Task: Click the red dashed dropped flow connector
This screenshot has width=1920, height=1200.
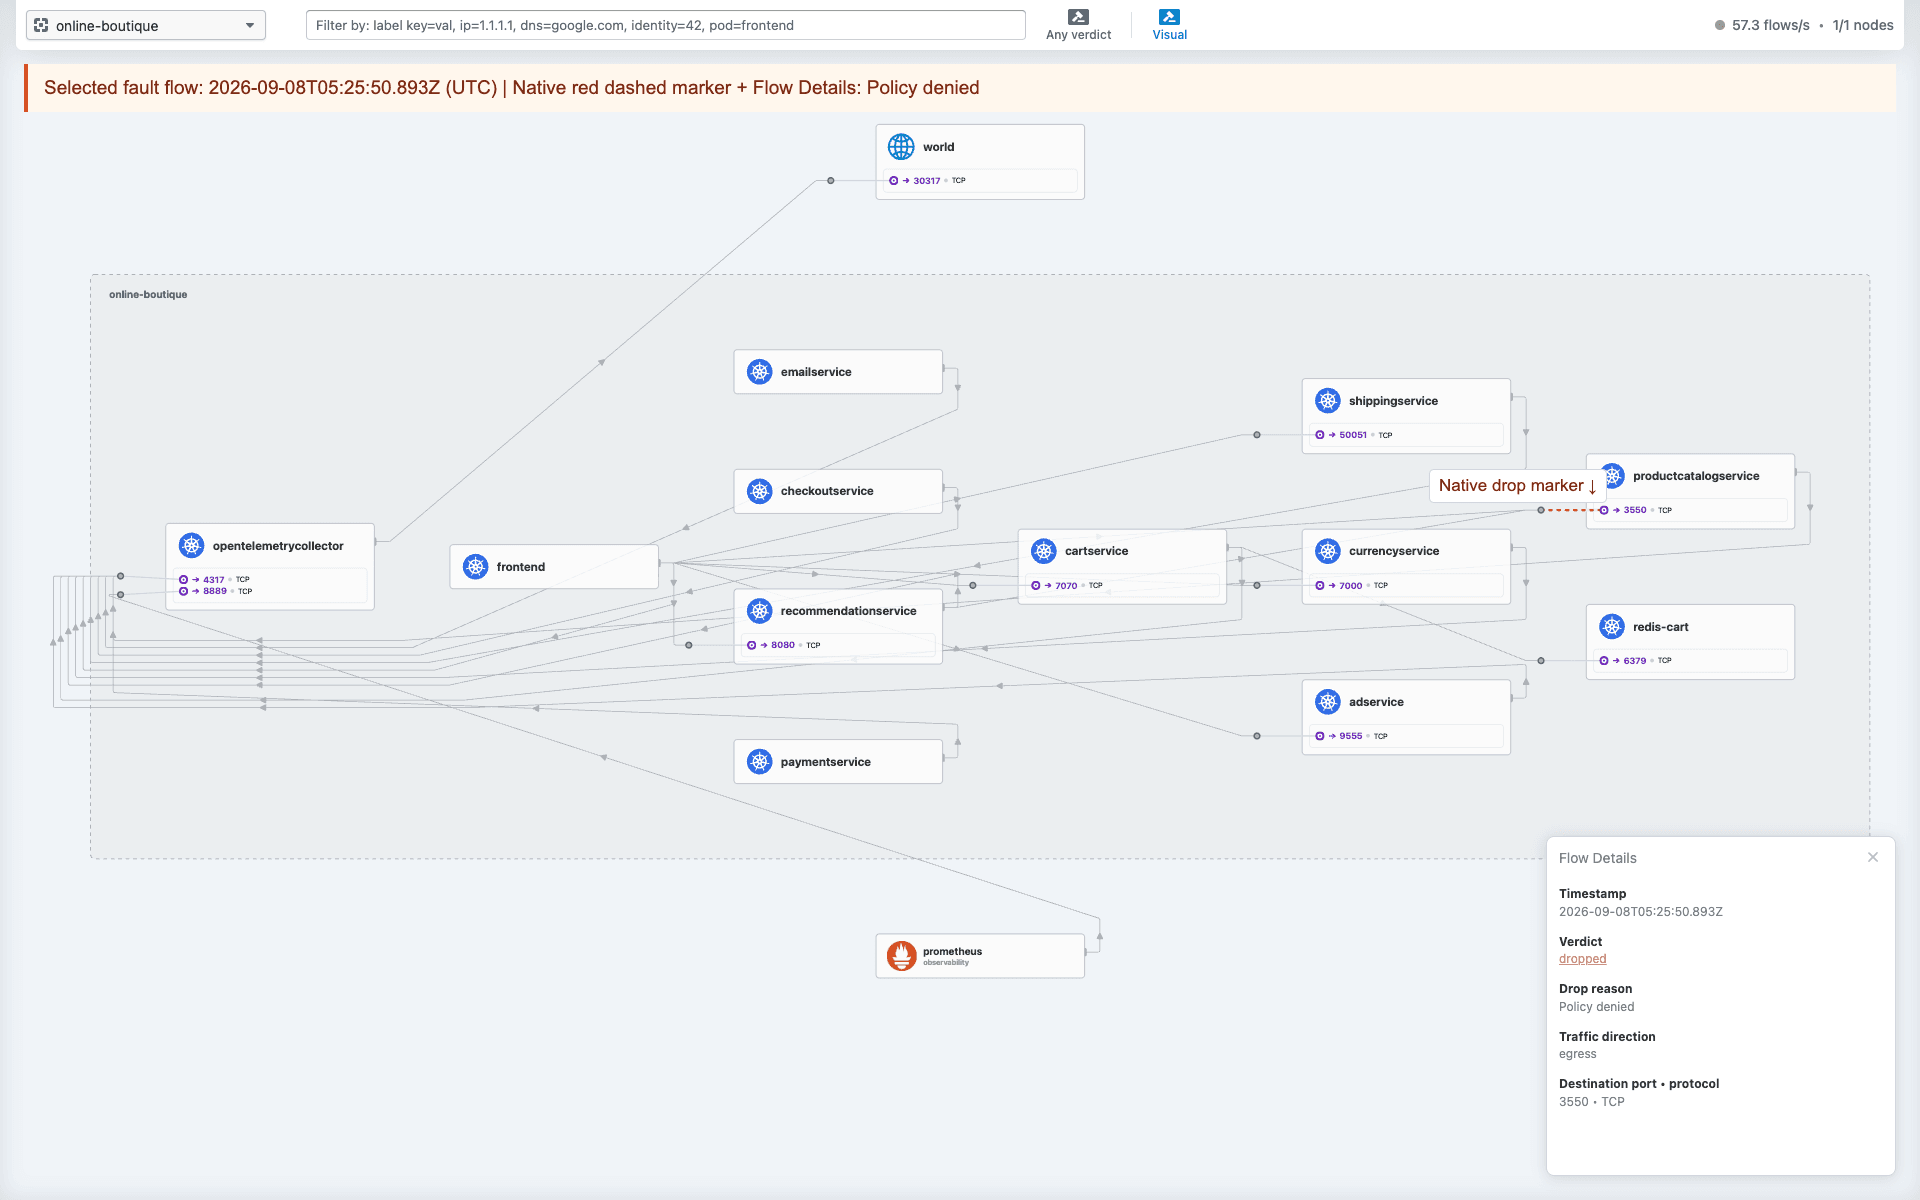Action: pyautogui.click(x=1571, y=510)
